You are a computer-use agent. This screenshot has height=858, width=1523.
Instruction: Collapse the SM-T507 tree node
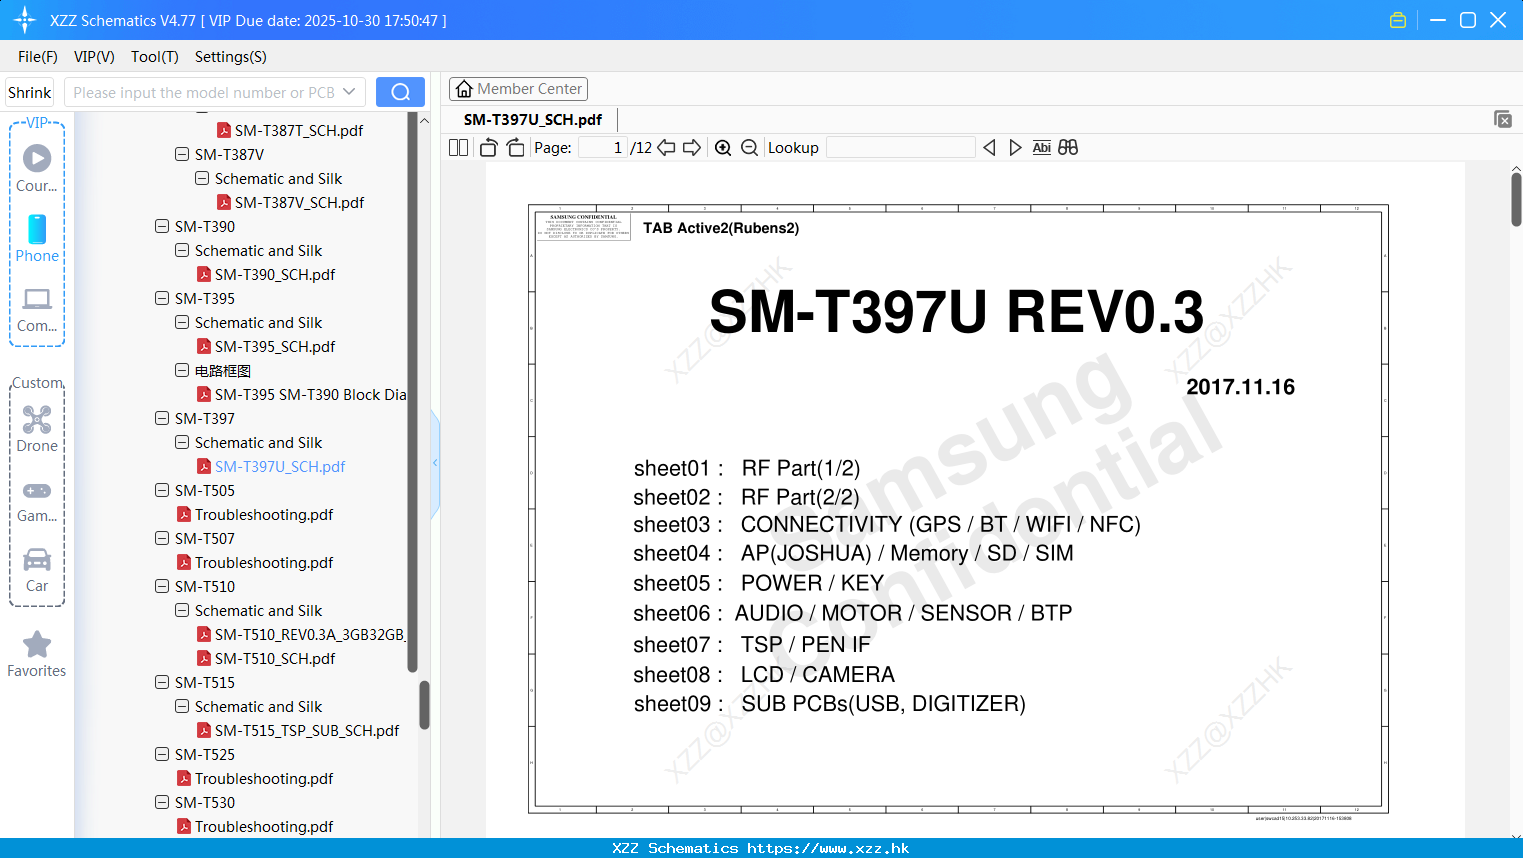(x=162, y=538)
